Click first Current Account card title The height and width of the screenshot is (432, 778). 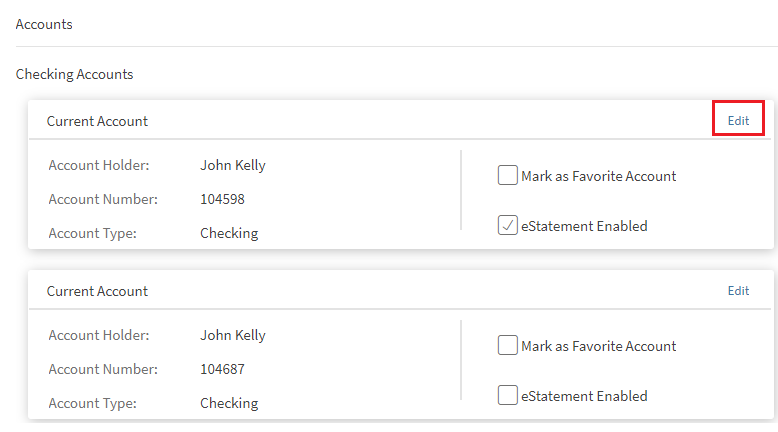[x=97, y=121]
